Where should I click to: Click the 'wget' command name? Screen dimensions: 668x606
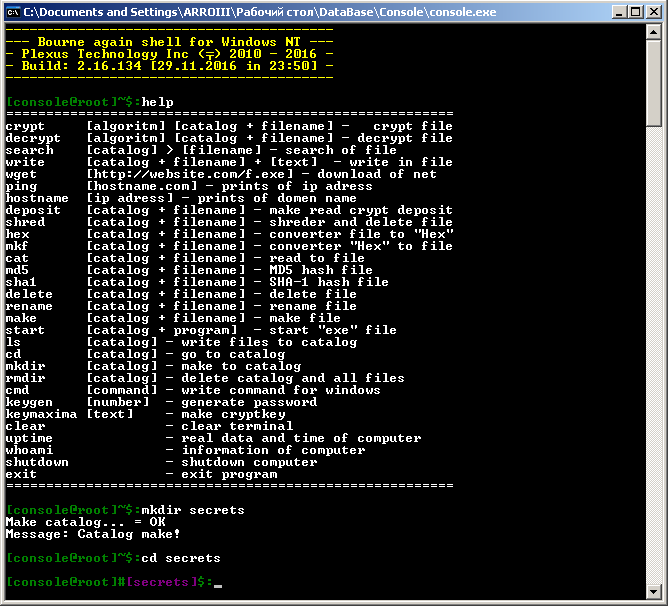pyautogui.click(x=21, y=174)
